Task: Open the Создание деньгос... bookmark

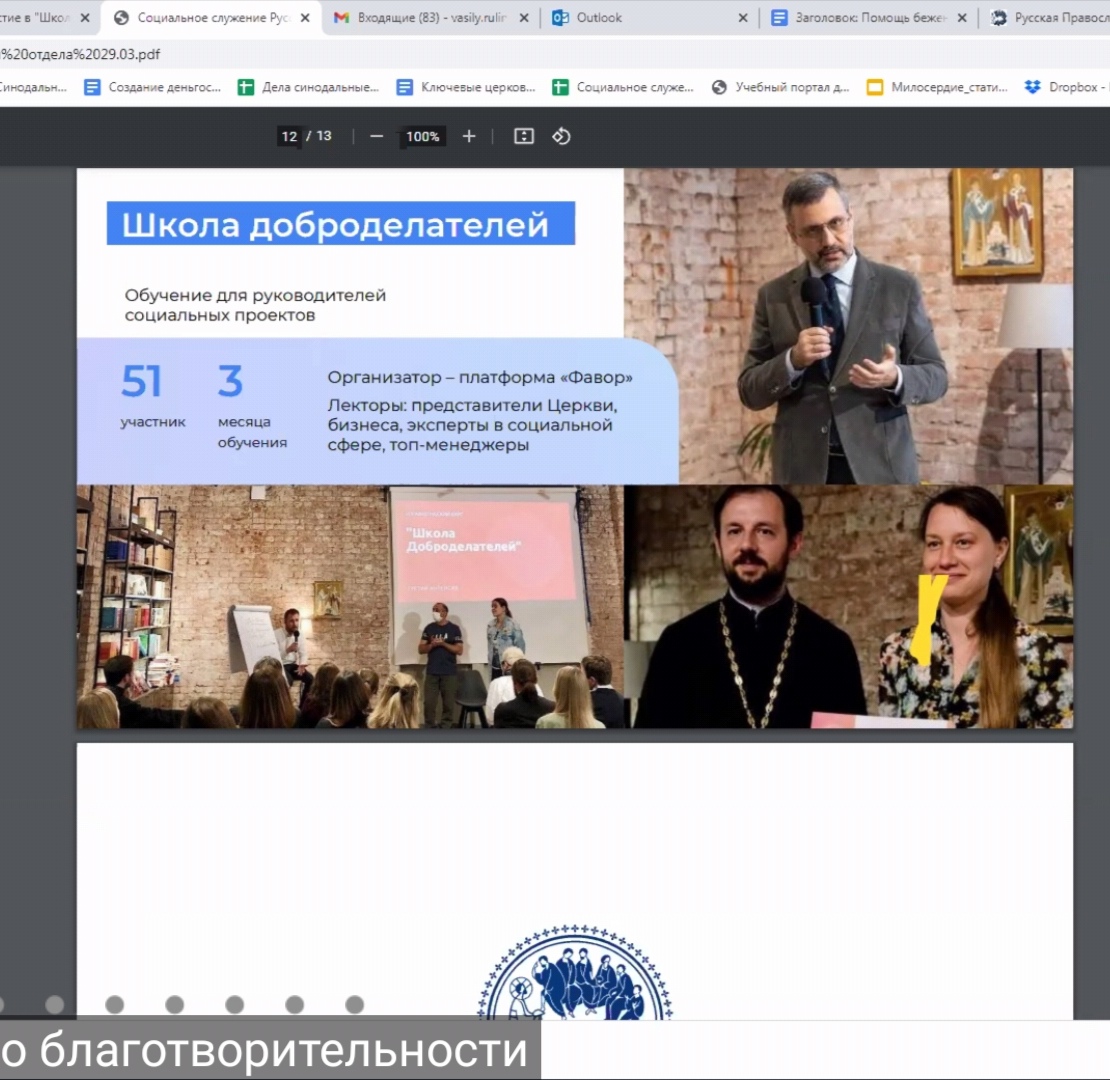Action: tap(153, 88)
